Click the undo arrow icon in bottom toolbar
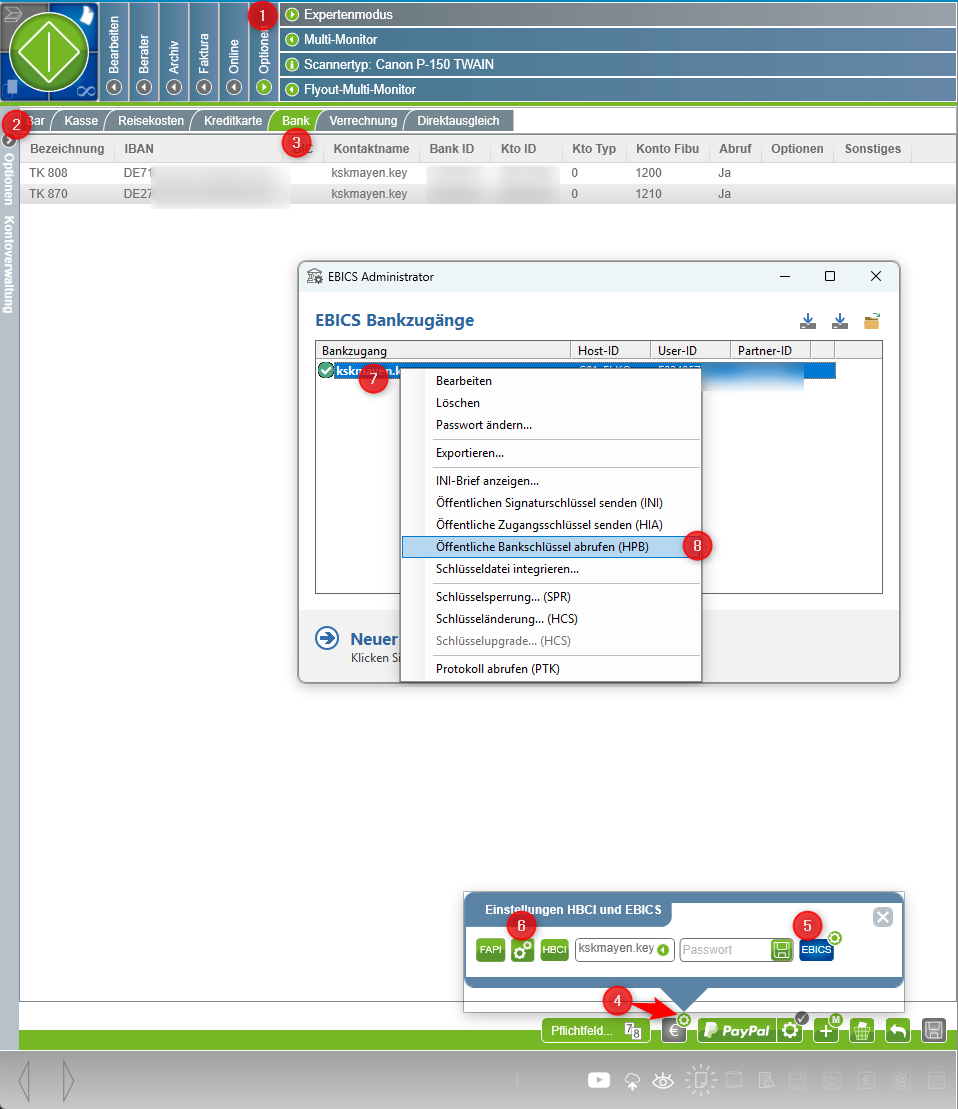958x1109 pixels. 897,1030
